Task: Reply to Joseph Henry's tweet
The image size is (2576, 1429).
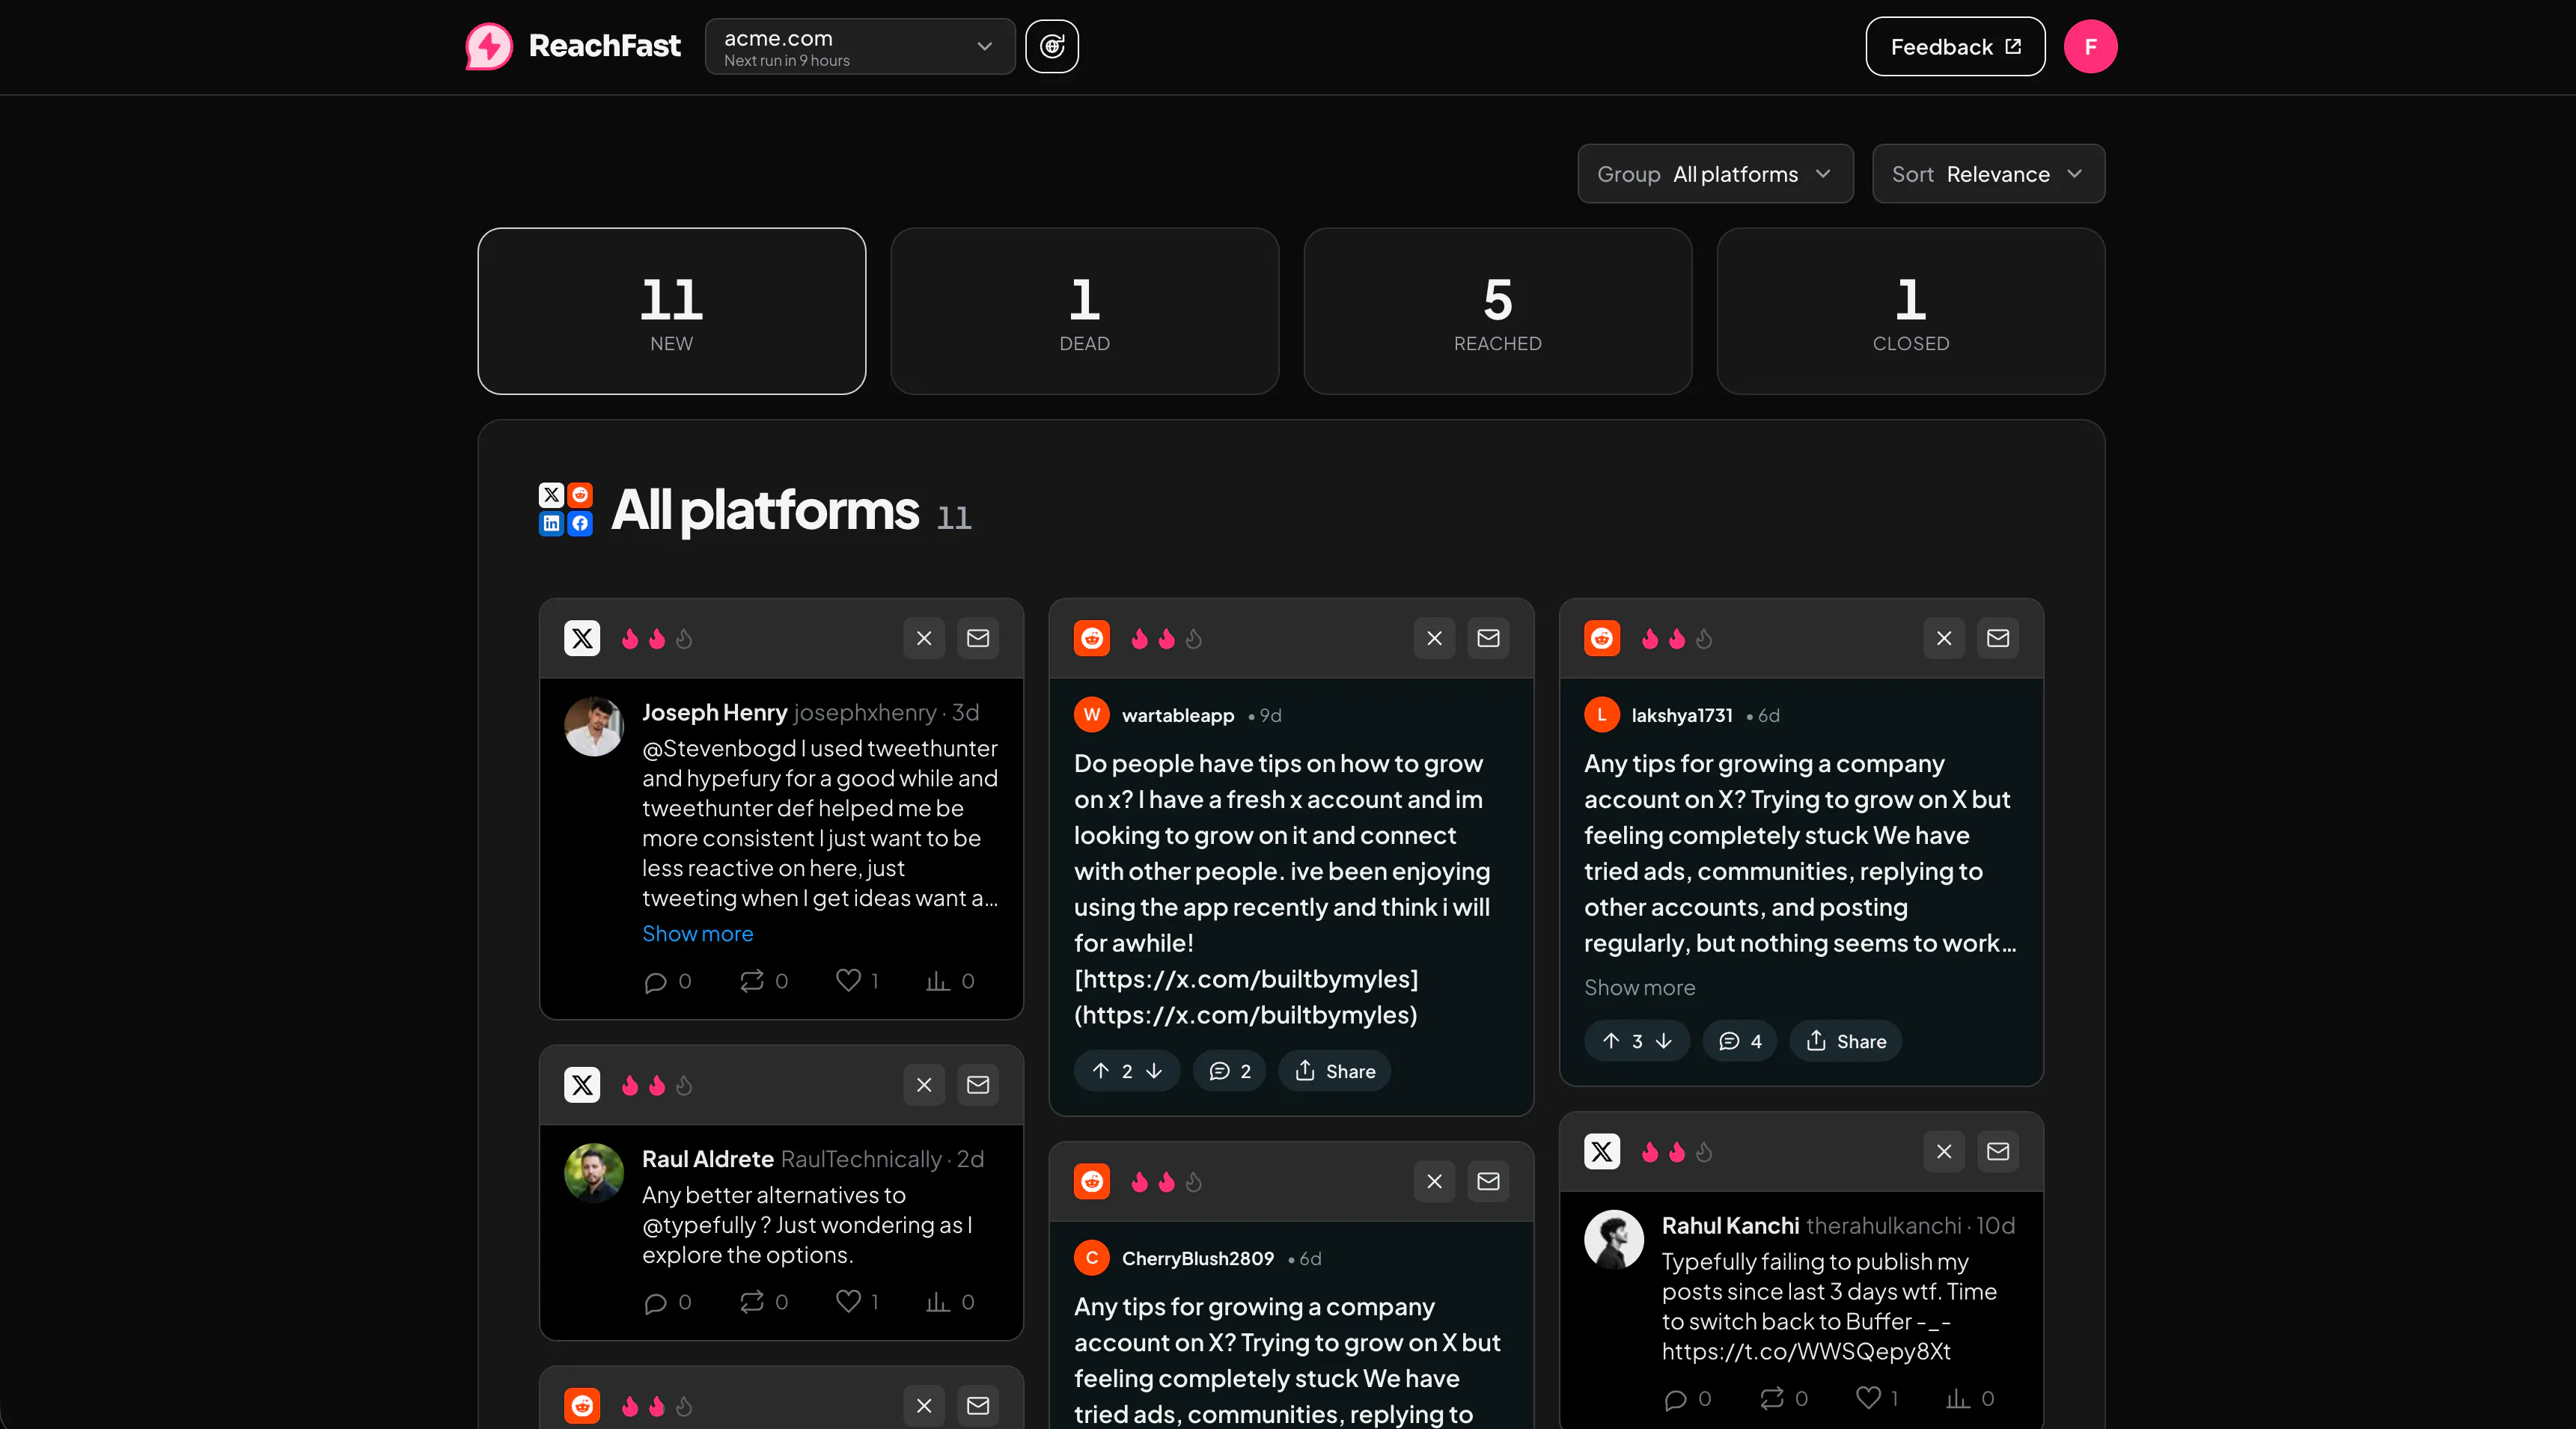Action: [x=655, y=982]
